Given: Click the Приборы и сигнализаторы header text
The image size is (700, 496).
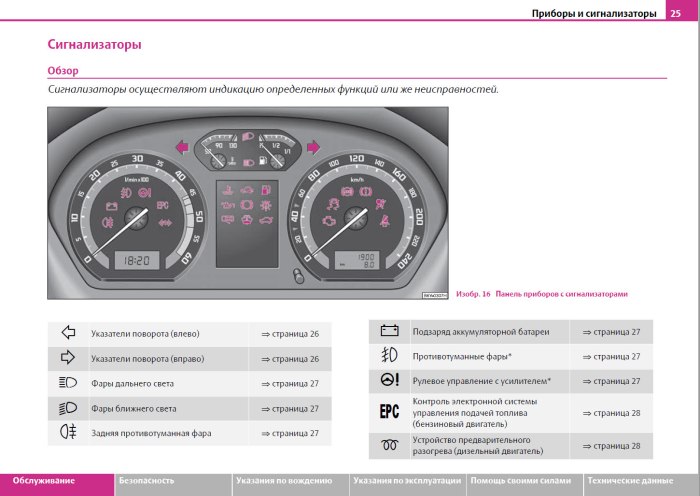Looking at the screenshot, I should 594,13.
